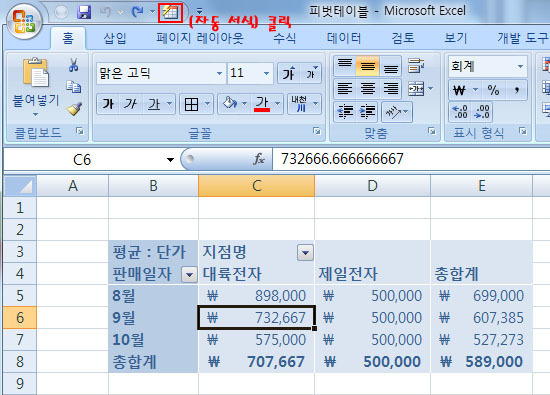Switch to the 삽입 ribbon tab

tap(115, 38)
